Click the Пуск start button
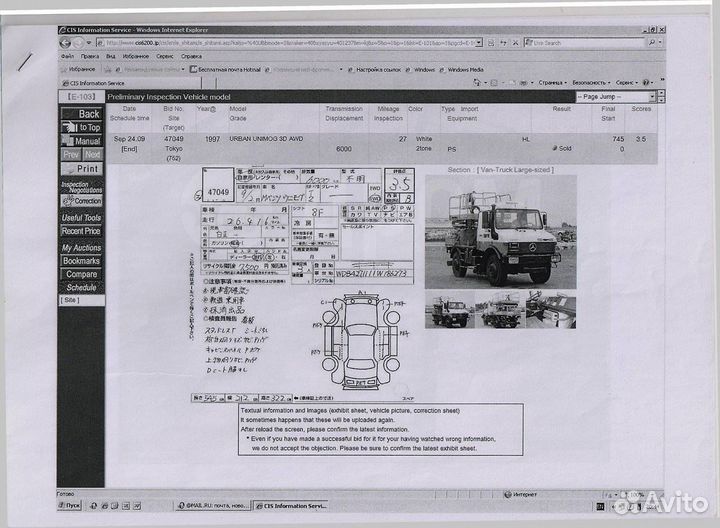The width and height of the screenshot is (720, 528). pyautogui.click(x=69, y=506)
